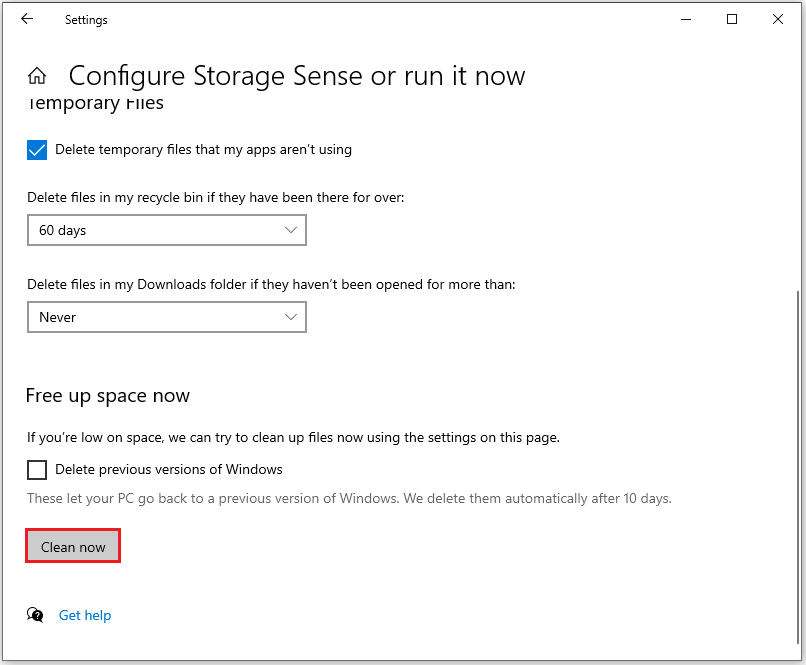Click the Settings title in the title bar
Viewport: 806px width, 665px height.
[86, 19]
